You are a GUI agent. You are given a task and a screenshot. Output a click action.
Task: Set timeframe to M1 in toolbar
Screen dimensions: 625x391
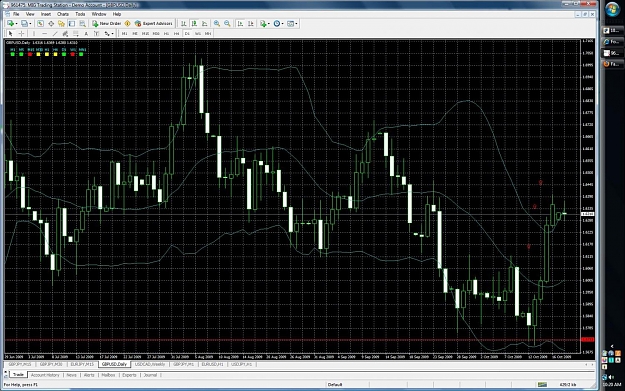124,33
